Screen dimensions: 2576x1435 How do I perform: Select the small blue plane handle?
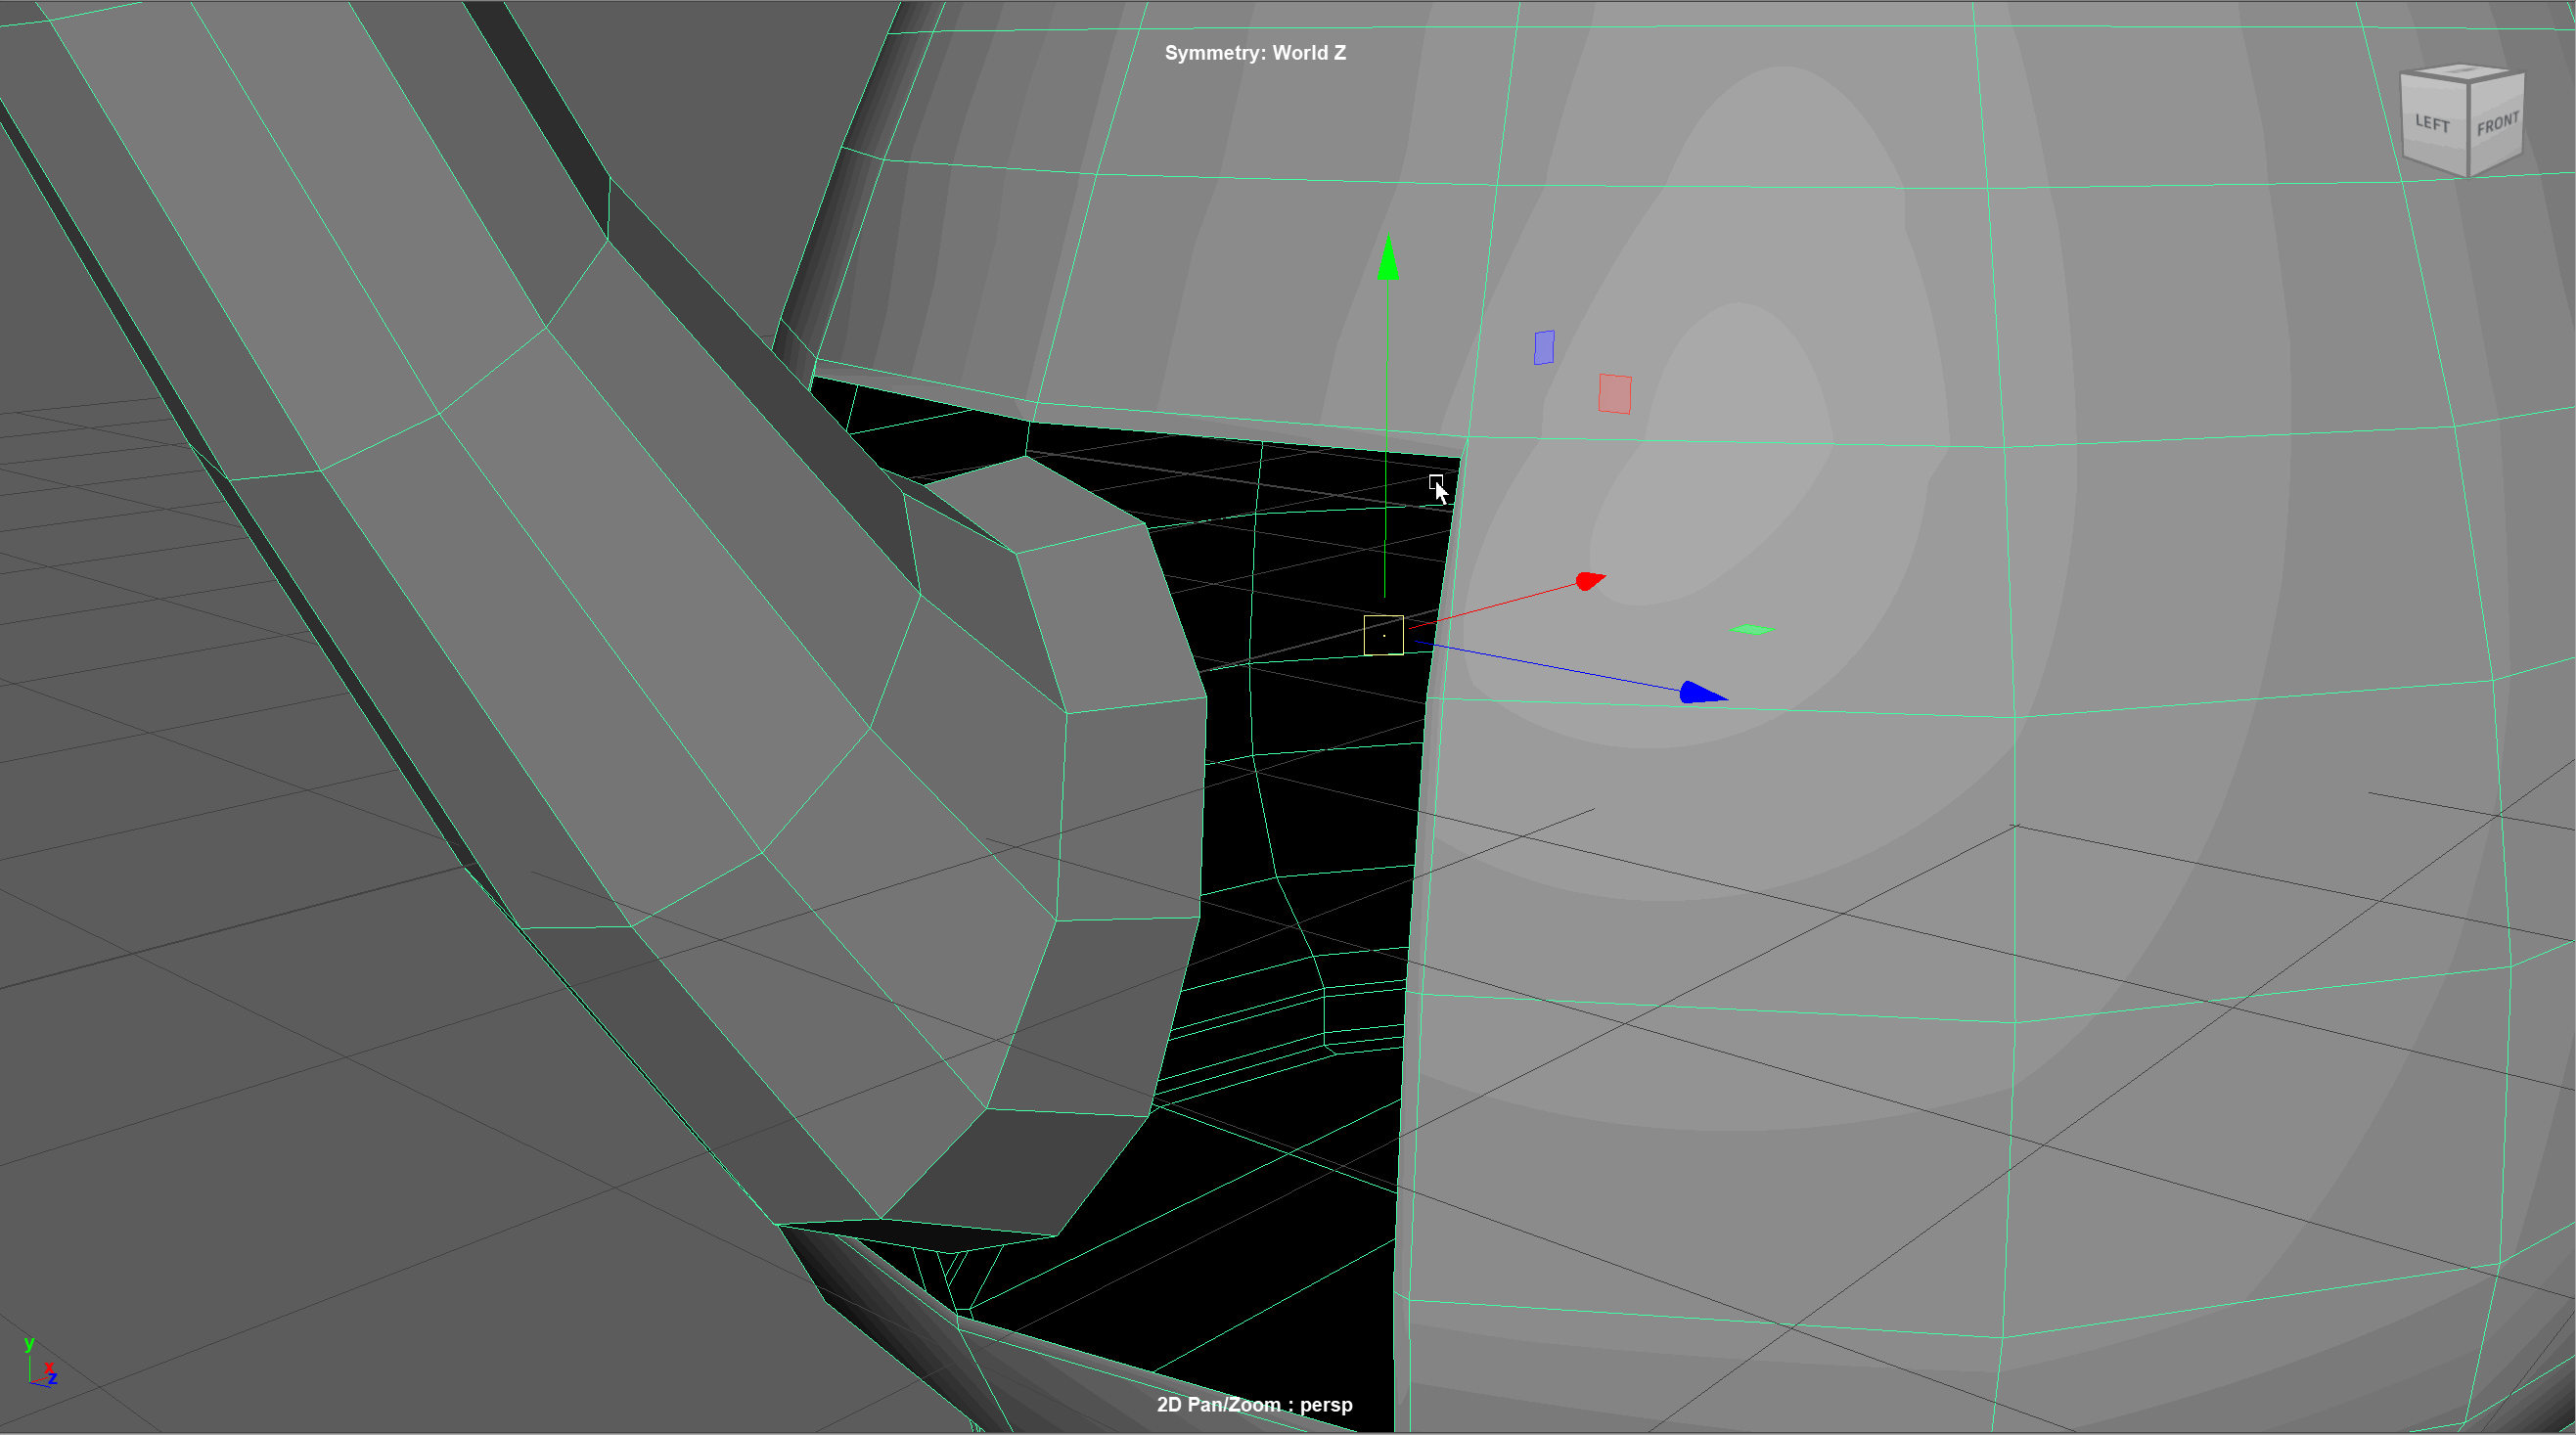1544,348
